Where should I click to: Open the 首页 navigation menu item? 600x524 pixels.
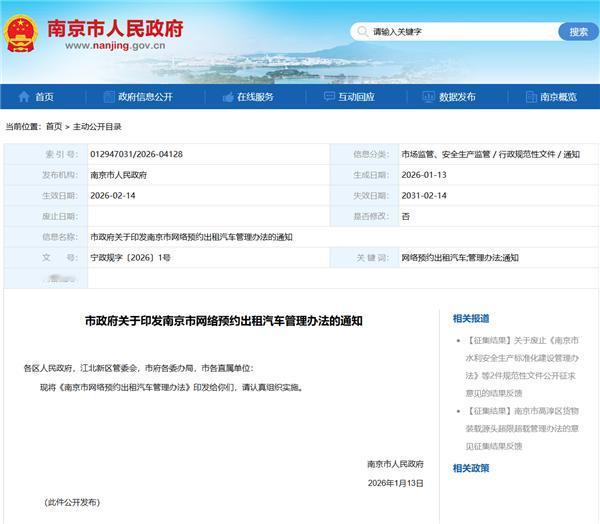(44, 97)
